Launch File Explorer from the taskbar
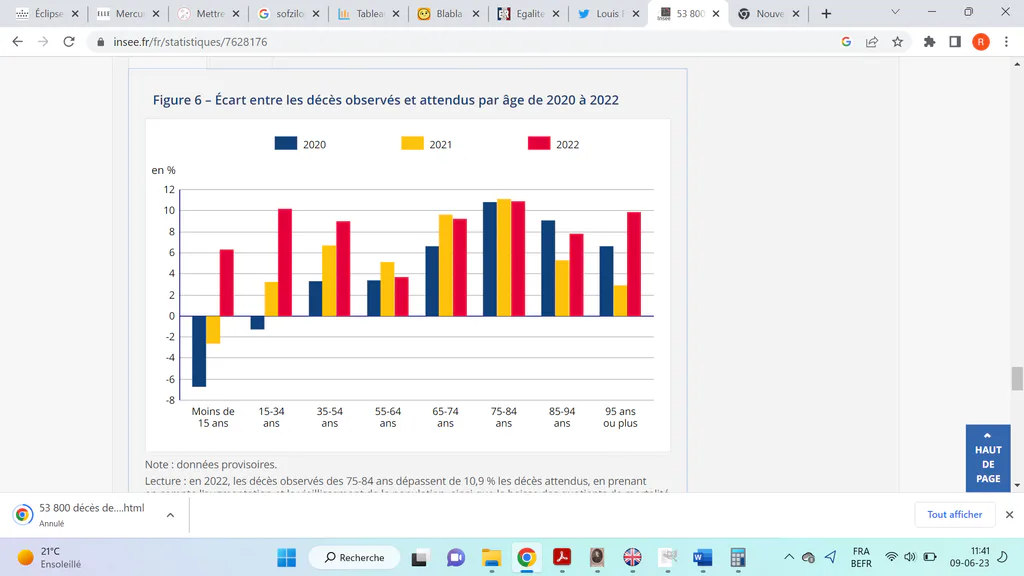The height and width of the screenshot is (576, 1024). coord(491,557)
